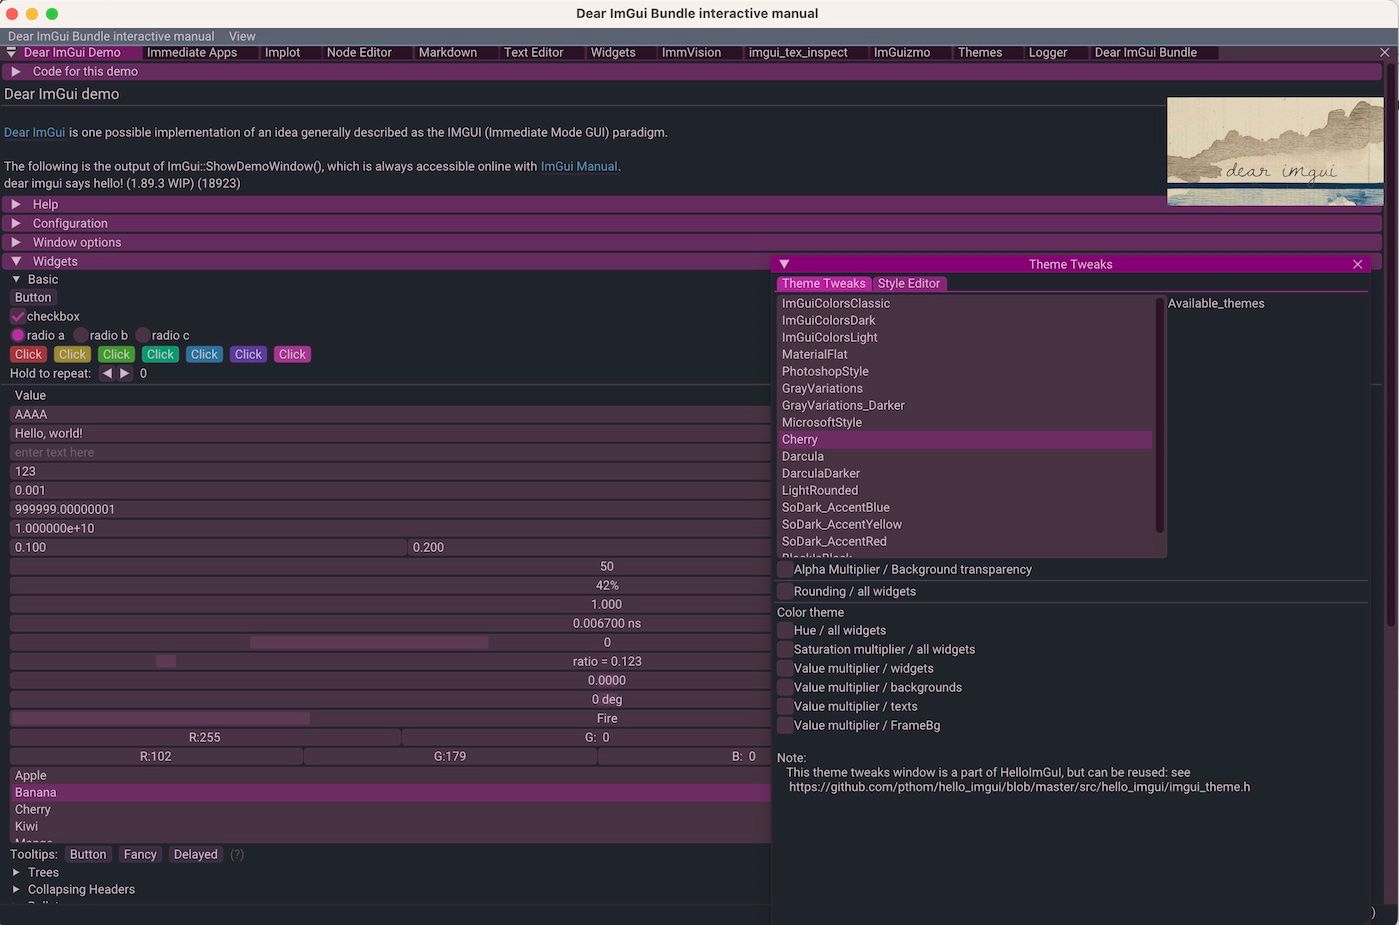Go to the Node Editor tab

pyautogui.click(x=359, y=52)
